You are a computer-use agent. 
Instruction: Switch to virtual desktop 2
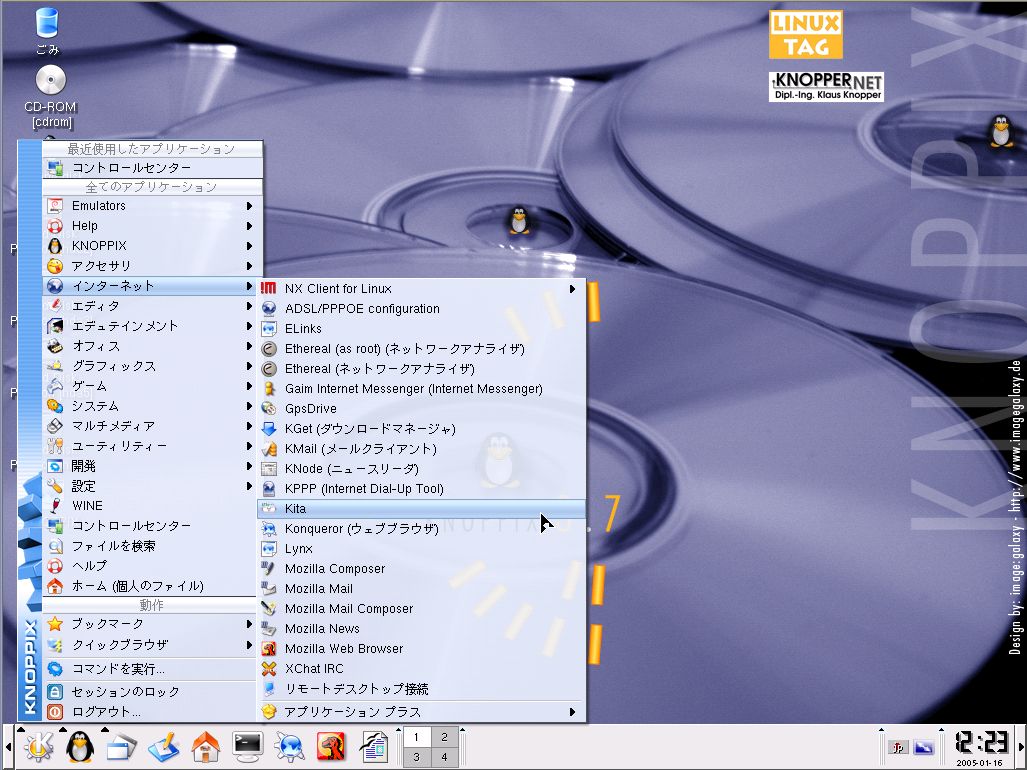(x=444, y=737)
